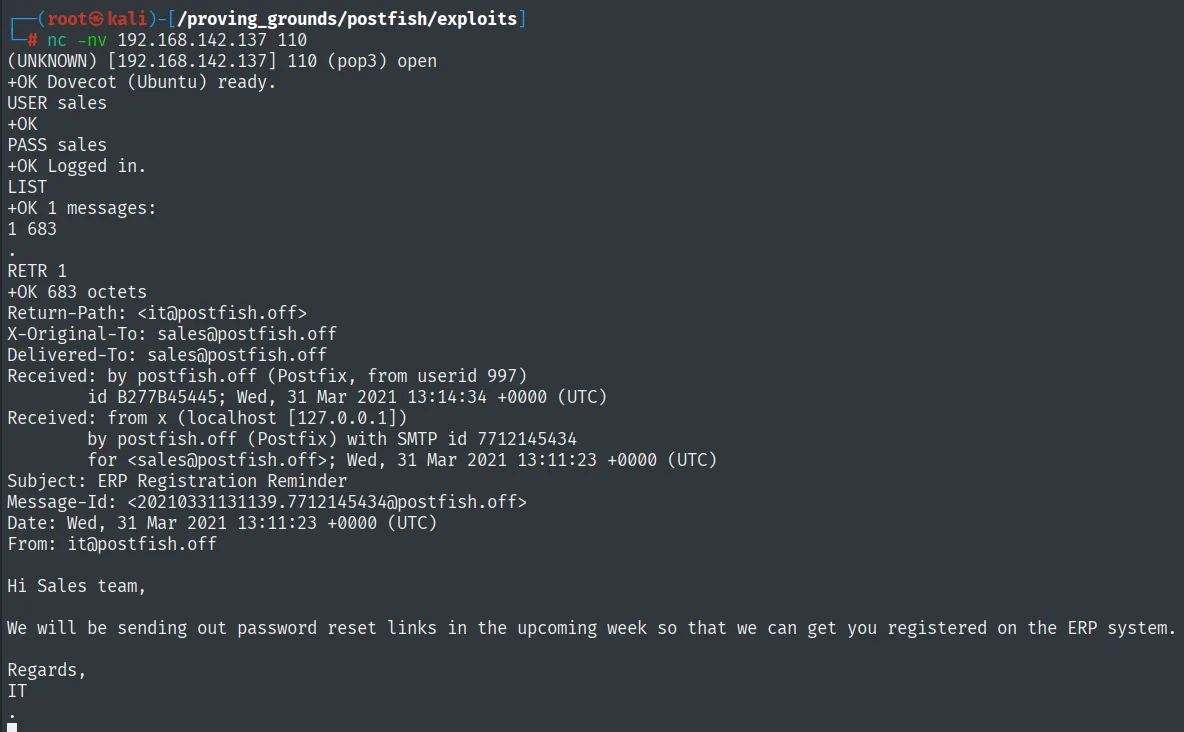This screenshot has height=732, width=1184.
Task: Click the nc command text
Action: tap(57, 40)
